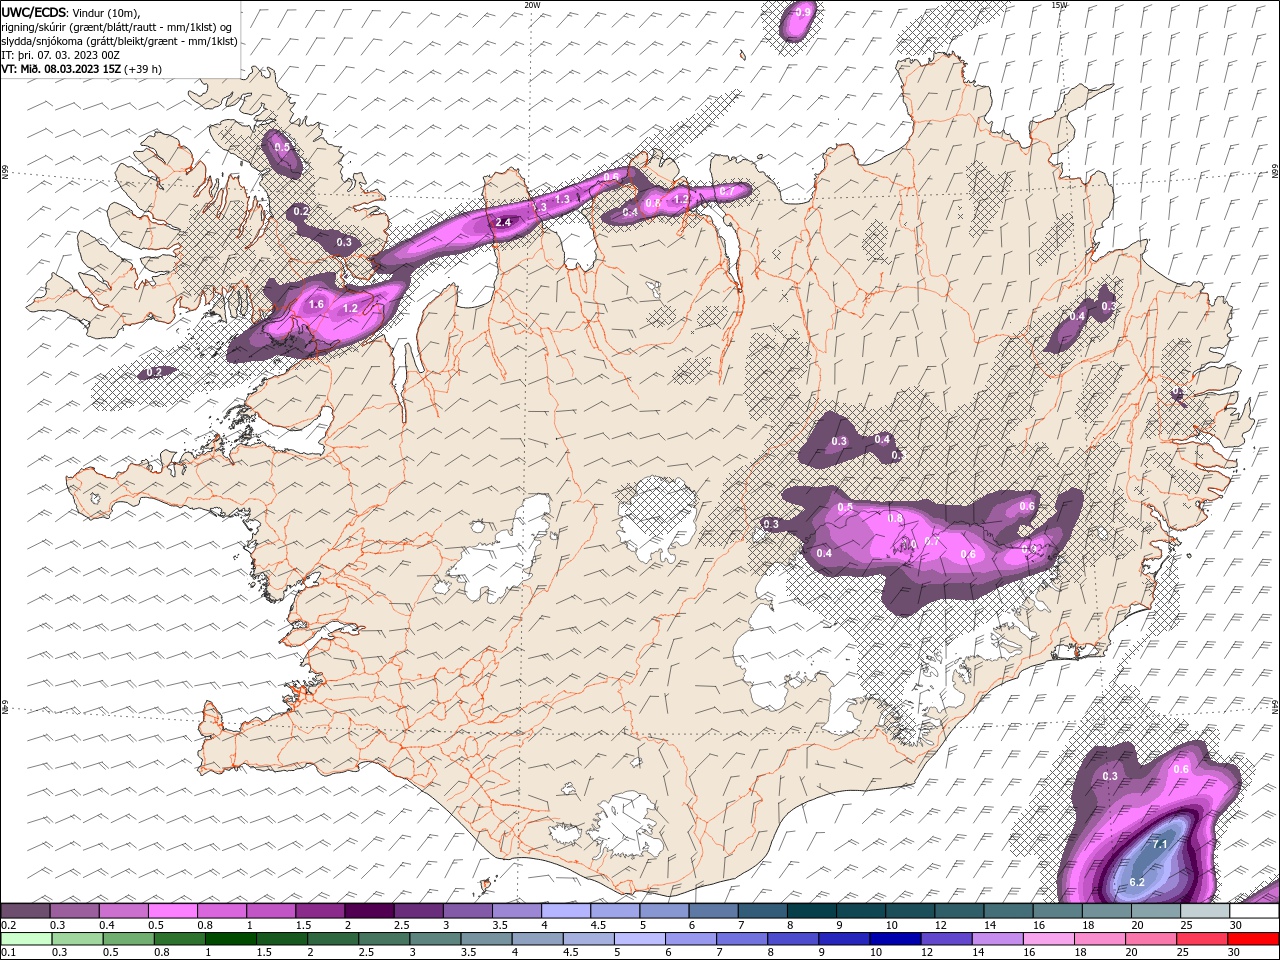Click the 1.2 value right beside 1.6
The height and width of the screenshot is (960, 1280).
[x=350, y=309]
